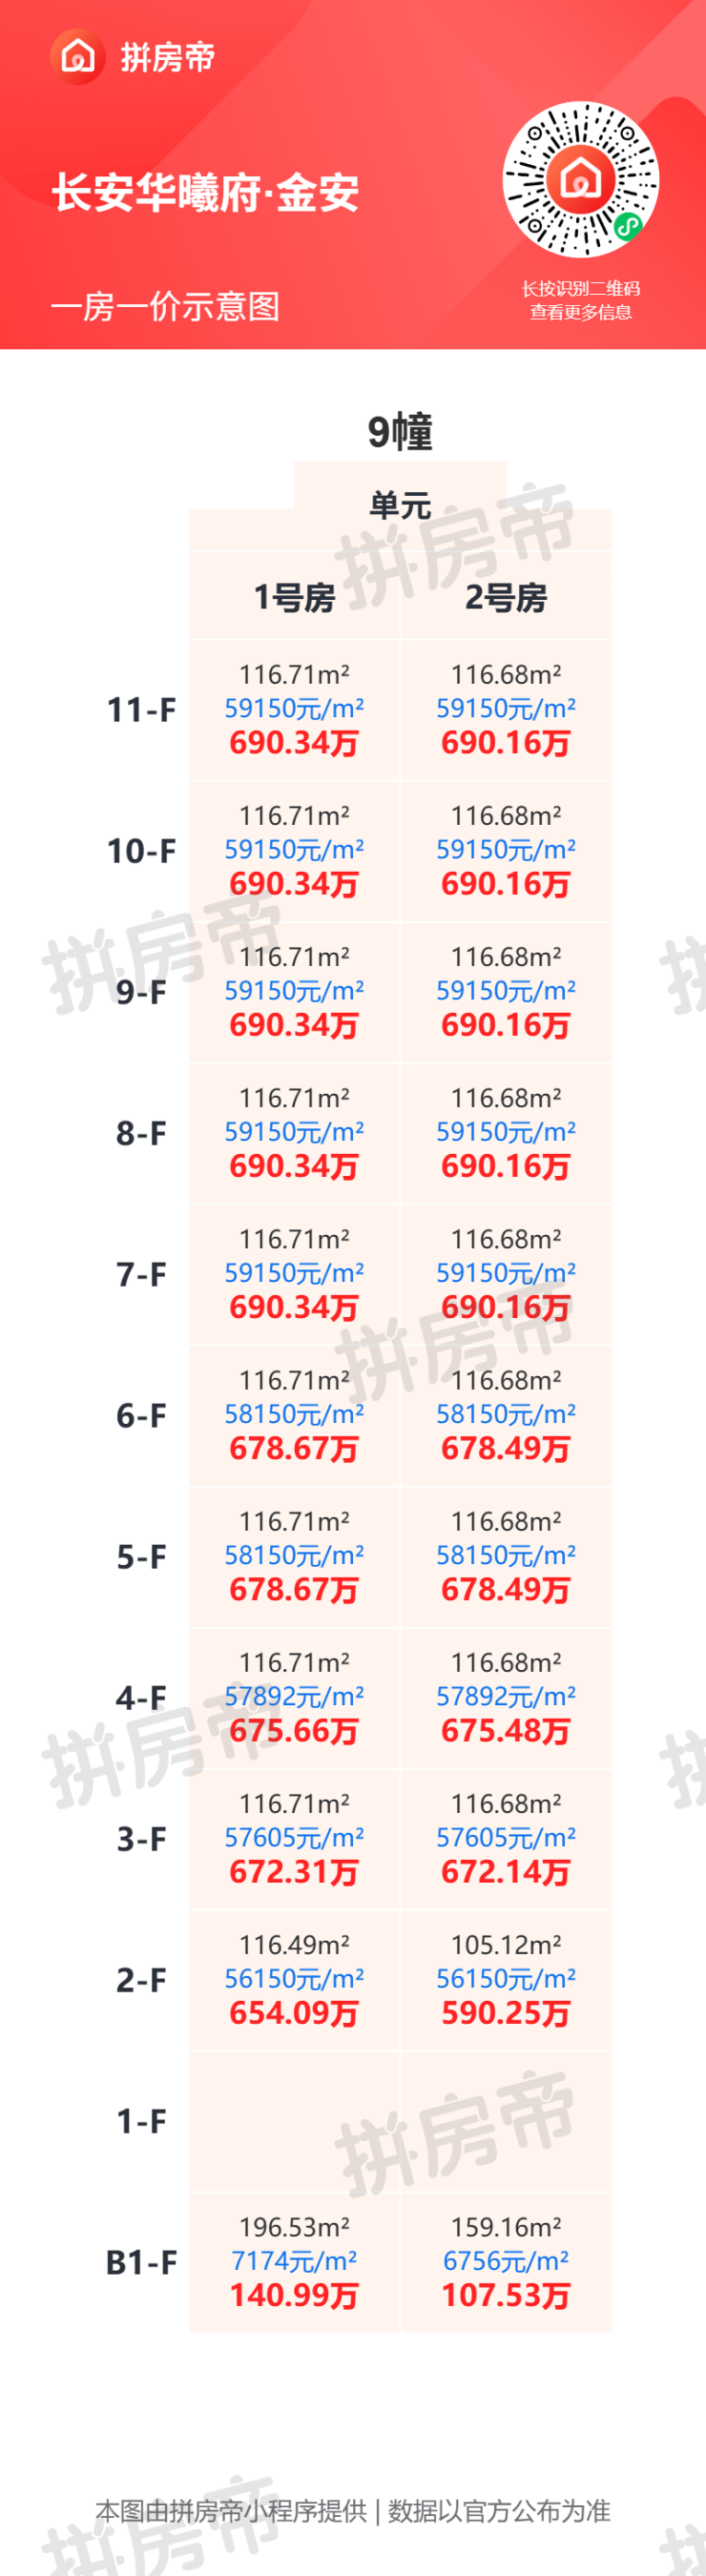Click the B1-F floor row label
Viewport: 706px width, 2576px height.
(x=141, y=2262)
